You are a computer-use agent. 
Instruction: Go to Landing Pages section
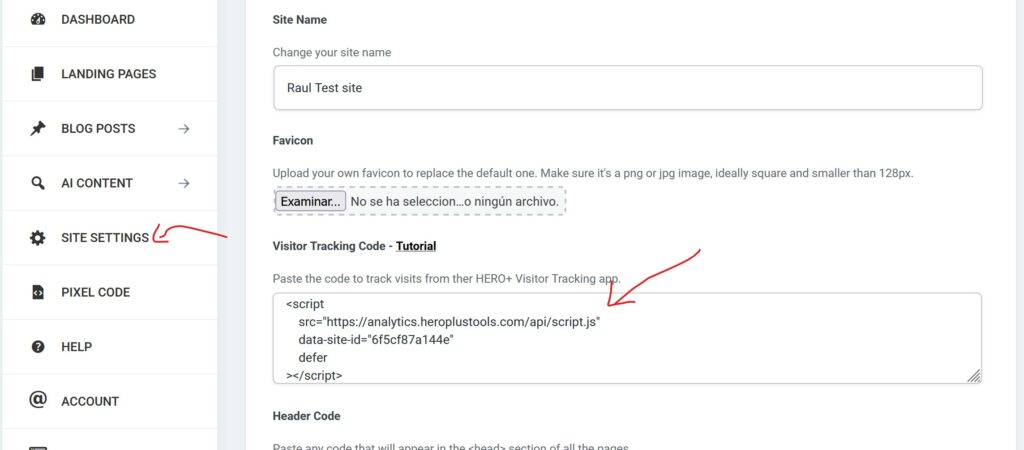click(x=108, y=74)
